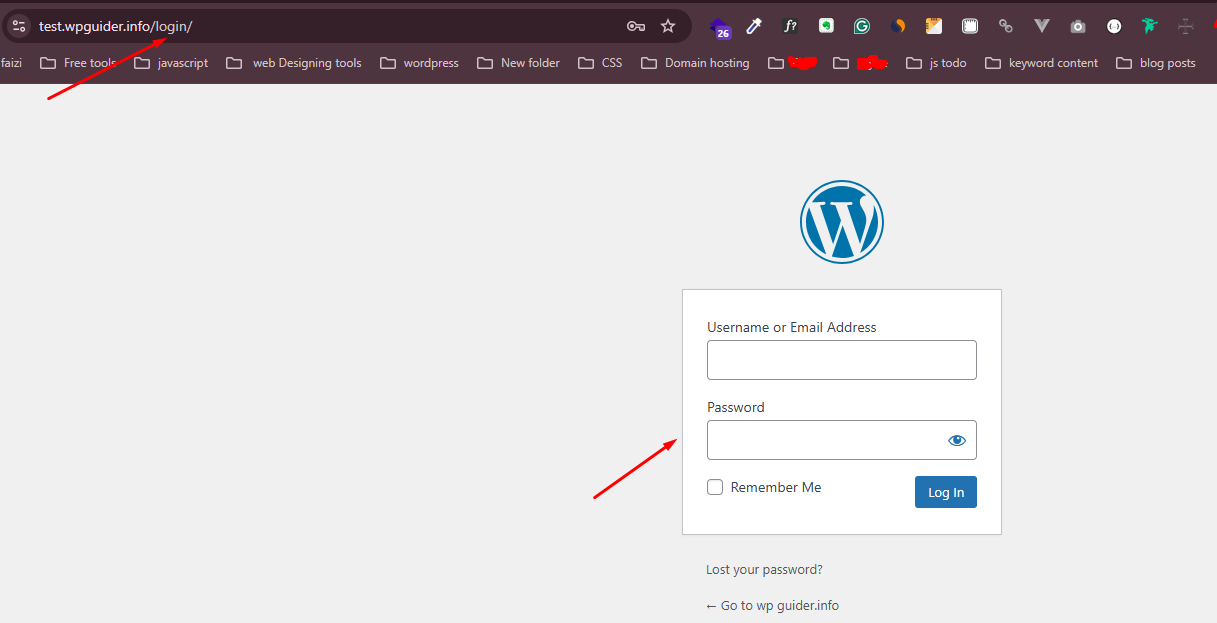Image resolution: width=1217 pixels, height=623 pixels.
Task: Click the WordPress logo above the form
Action: point(842,222)
